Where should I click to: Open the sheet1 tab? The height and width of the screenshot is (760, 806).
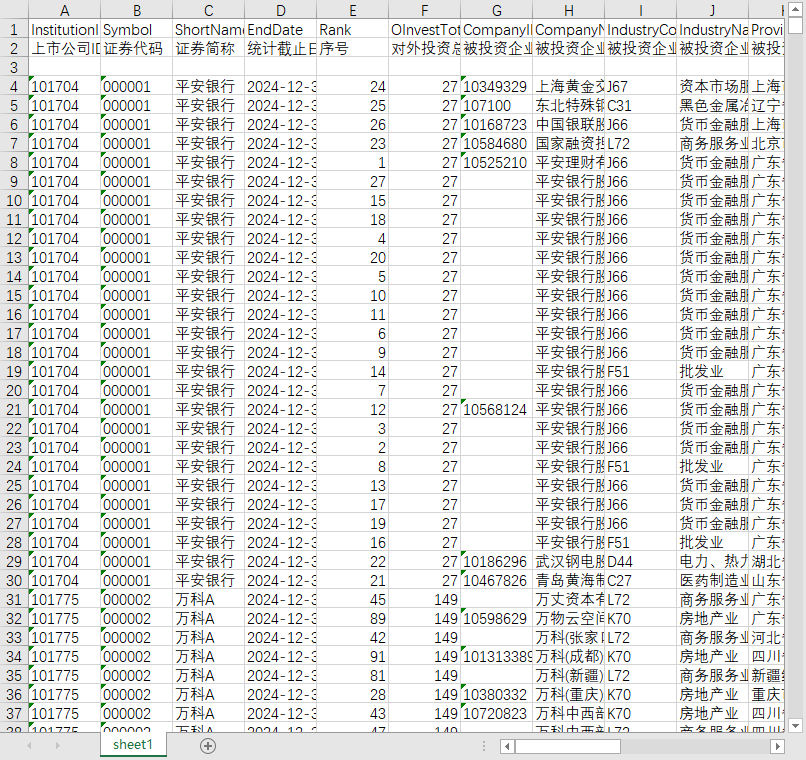tap(133, 745)
